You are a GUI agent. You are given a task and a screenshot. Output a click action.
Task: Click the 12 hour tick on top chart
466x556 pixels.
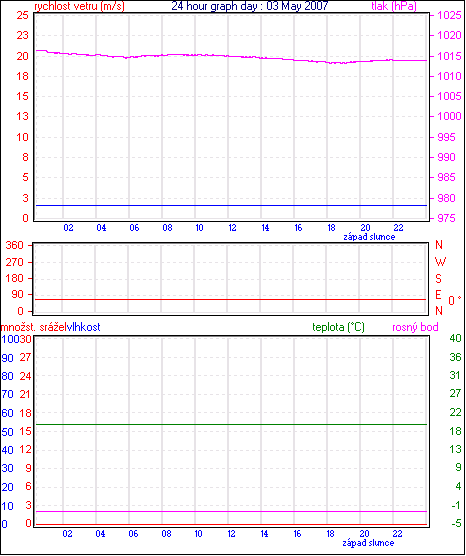pyautogui.click(x=232, y=228)
